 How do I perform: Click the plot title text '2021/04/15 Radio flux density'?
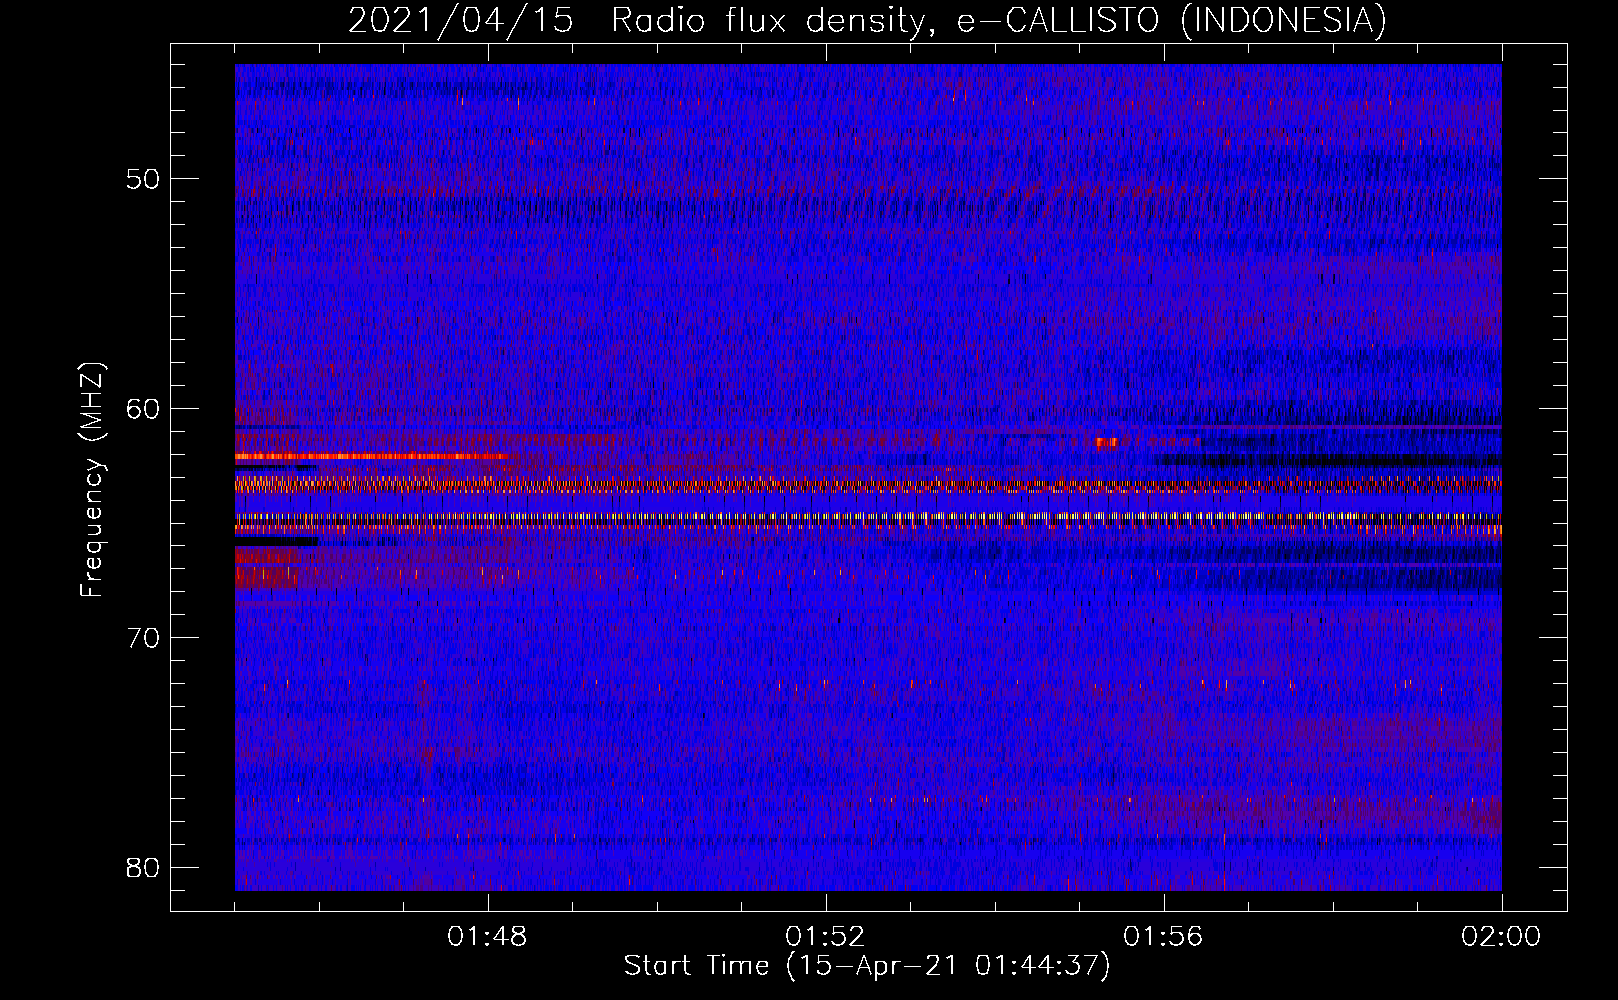pyautogui.click(x=636, y=20)
